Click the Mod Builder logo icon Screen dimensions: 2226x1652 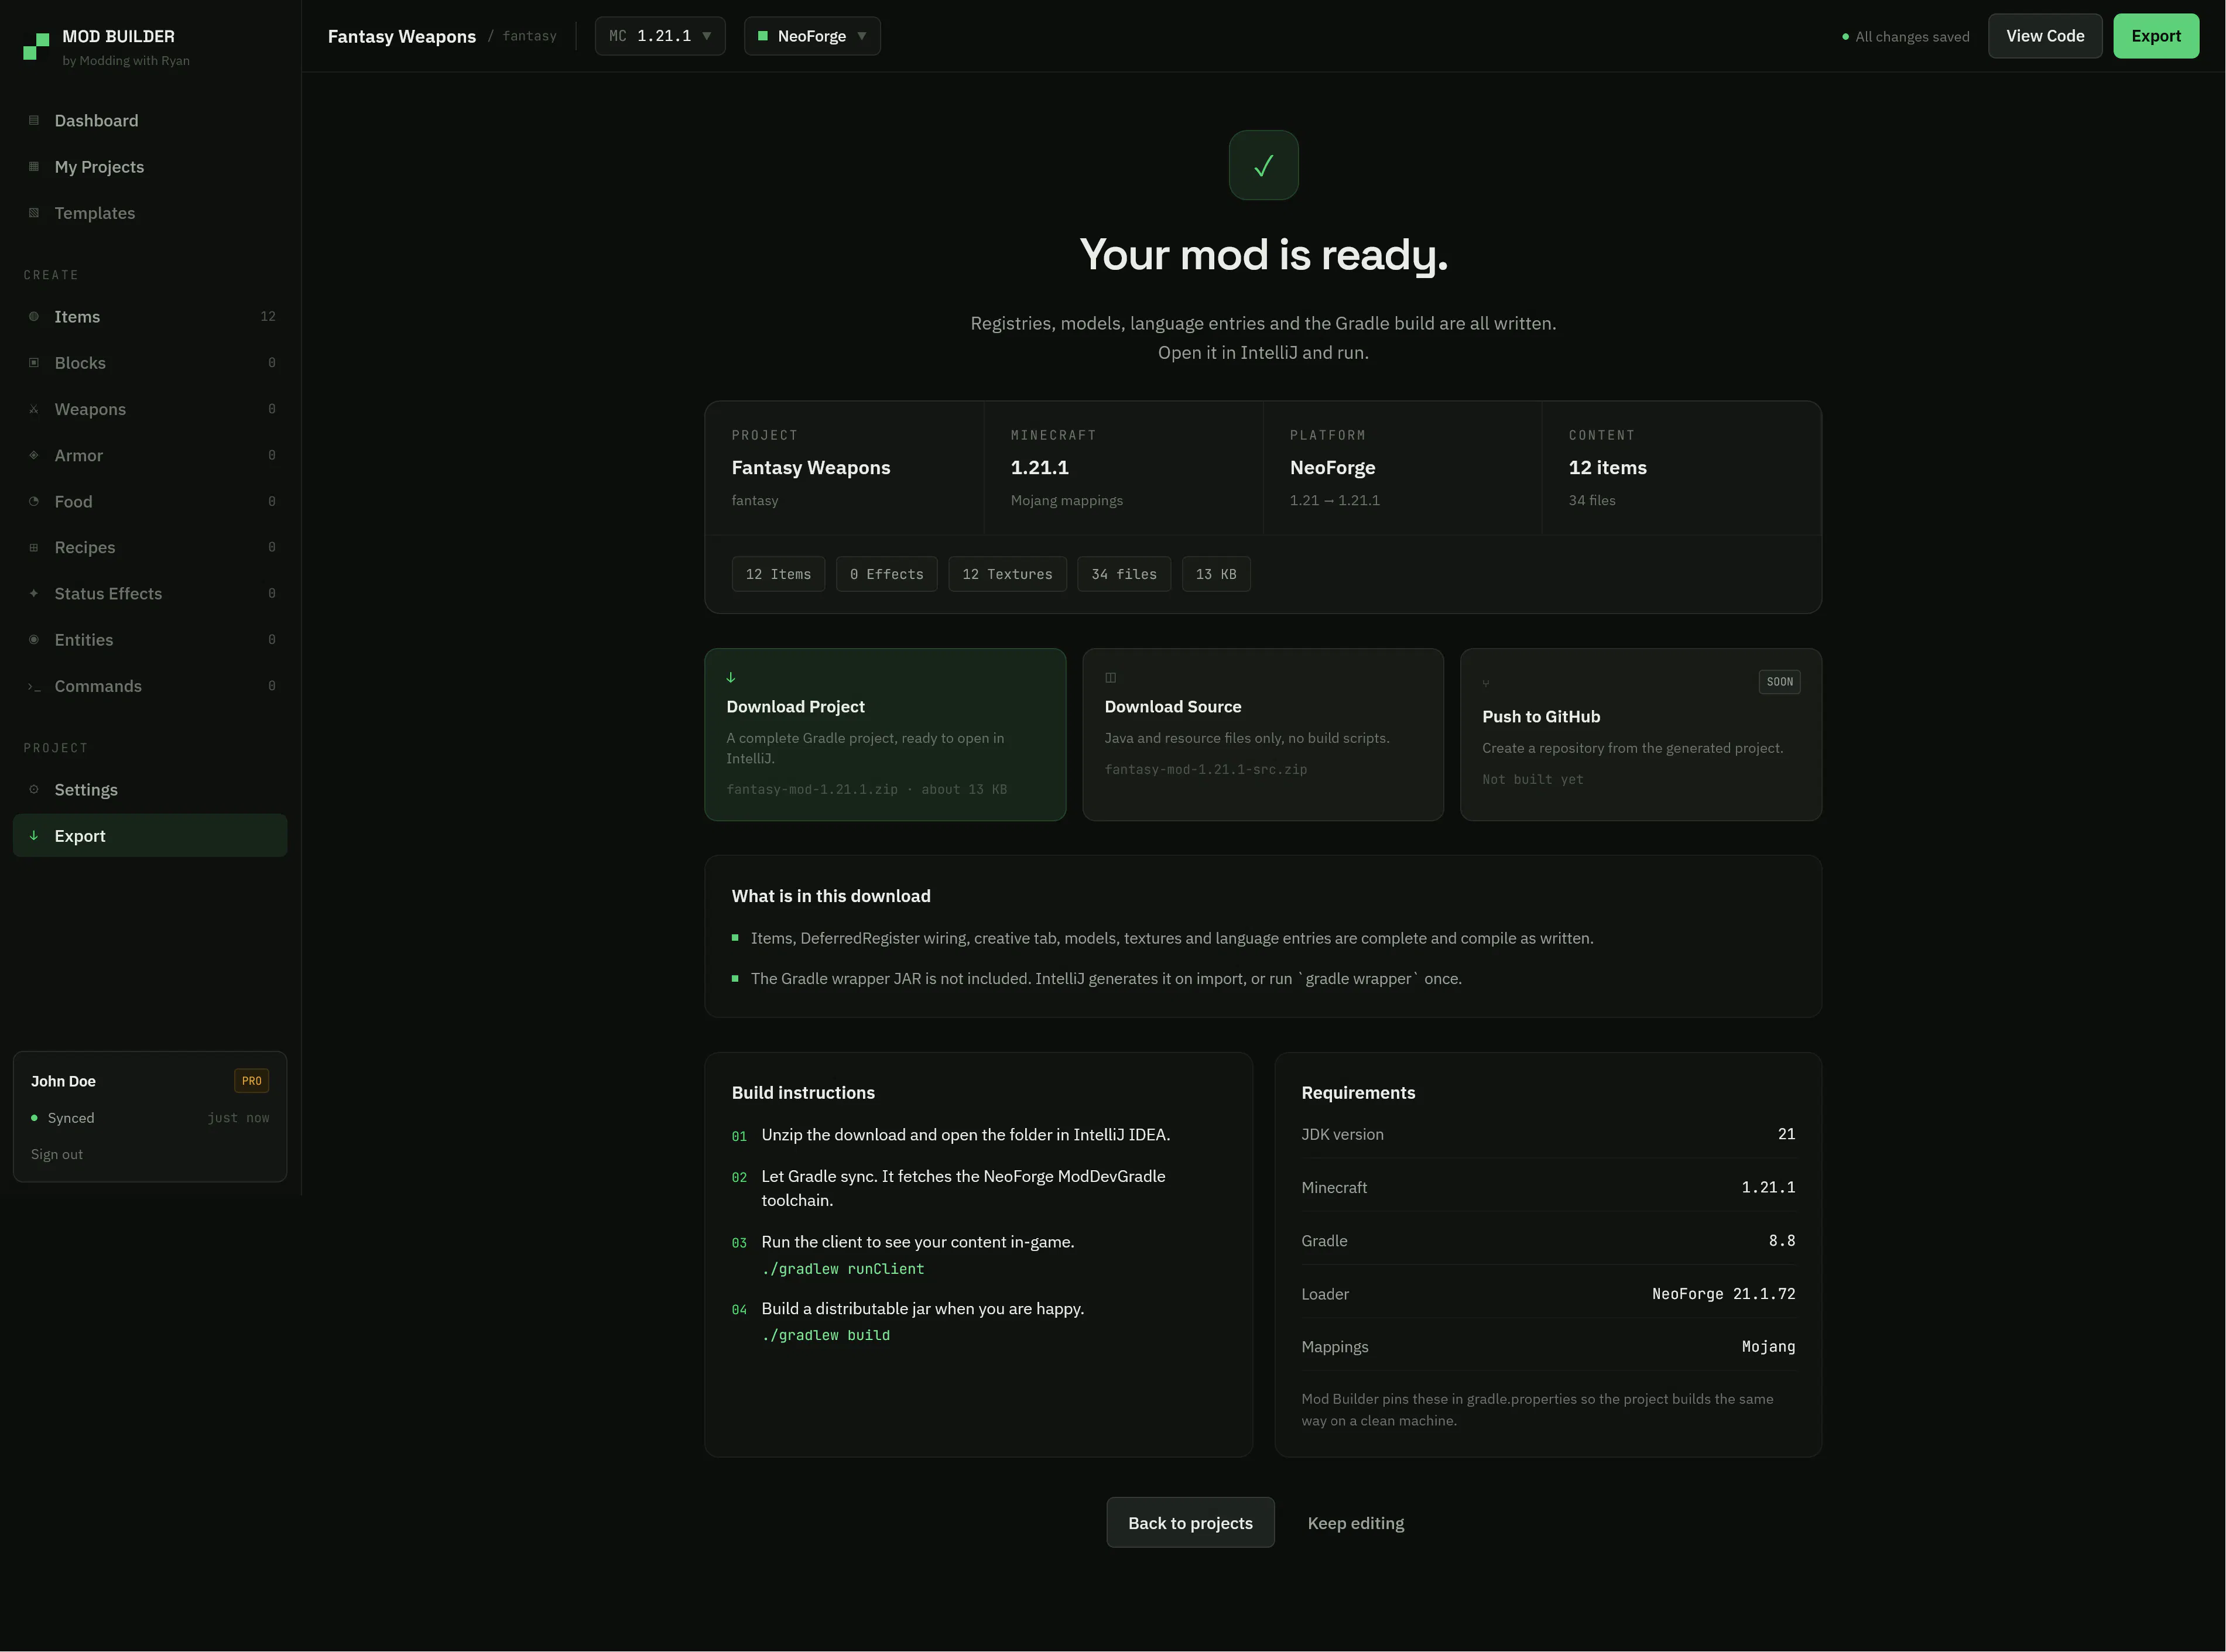pos(36,46)
